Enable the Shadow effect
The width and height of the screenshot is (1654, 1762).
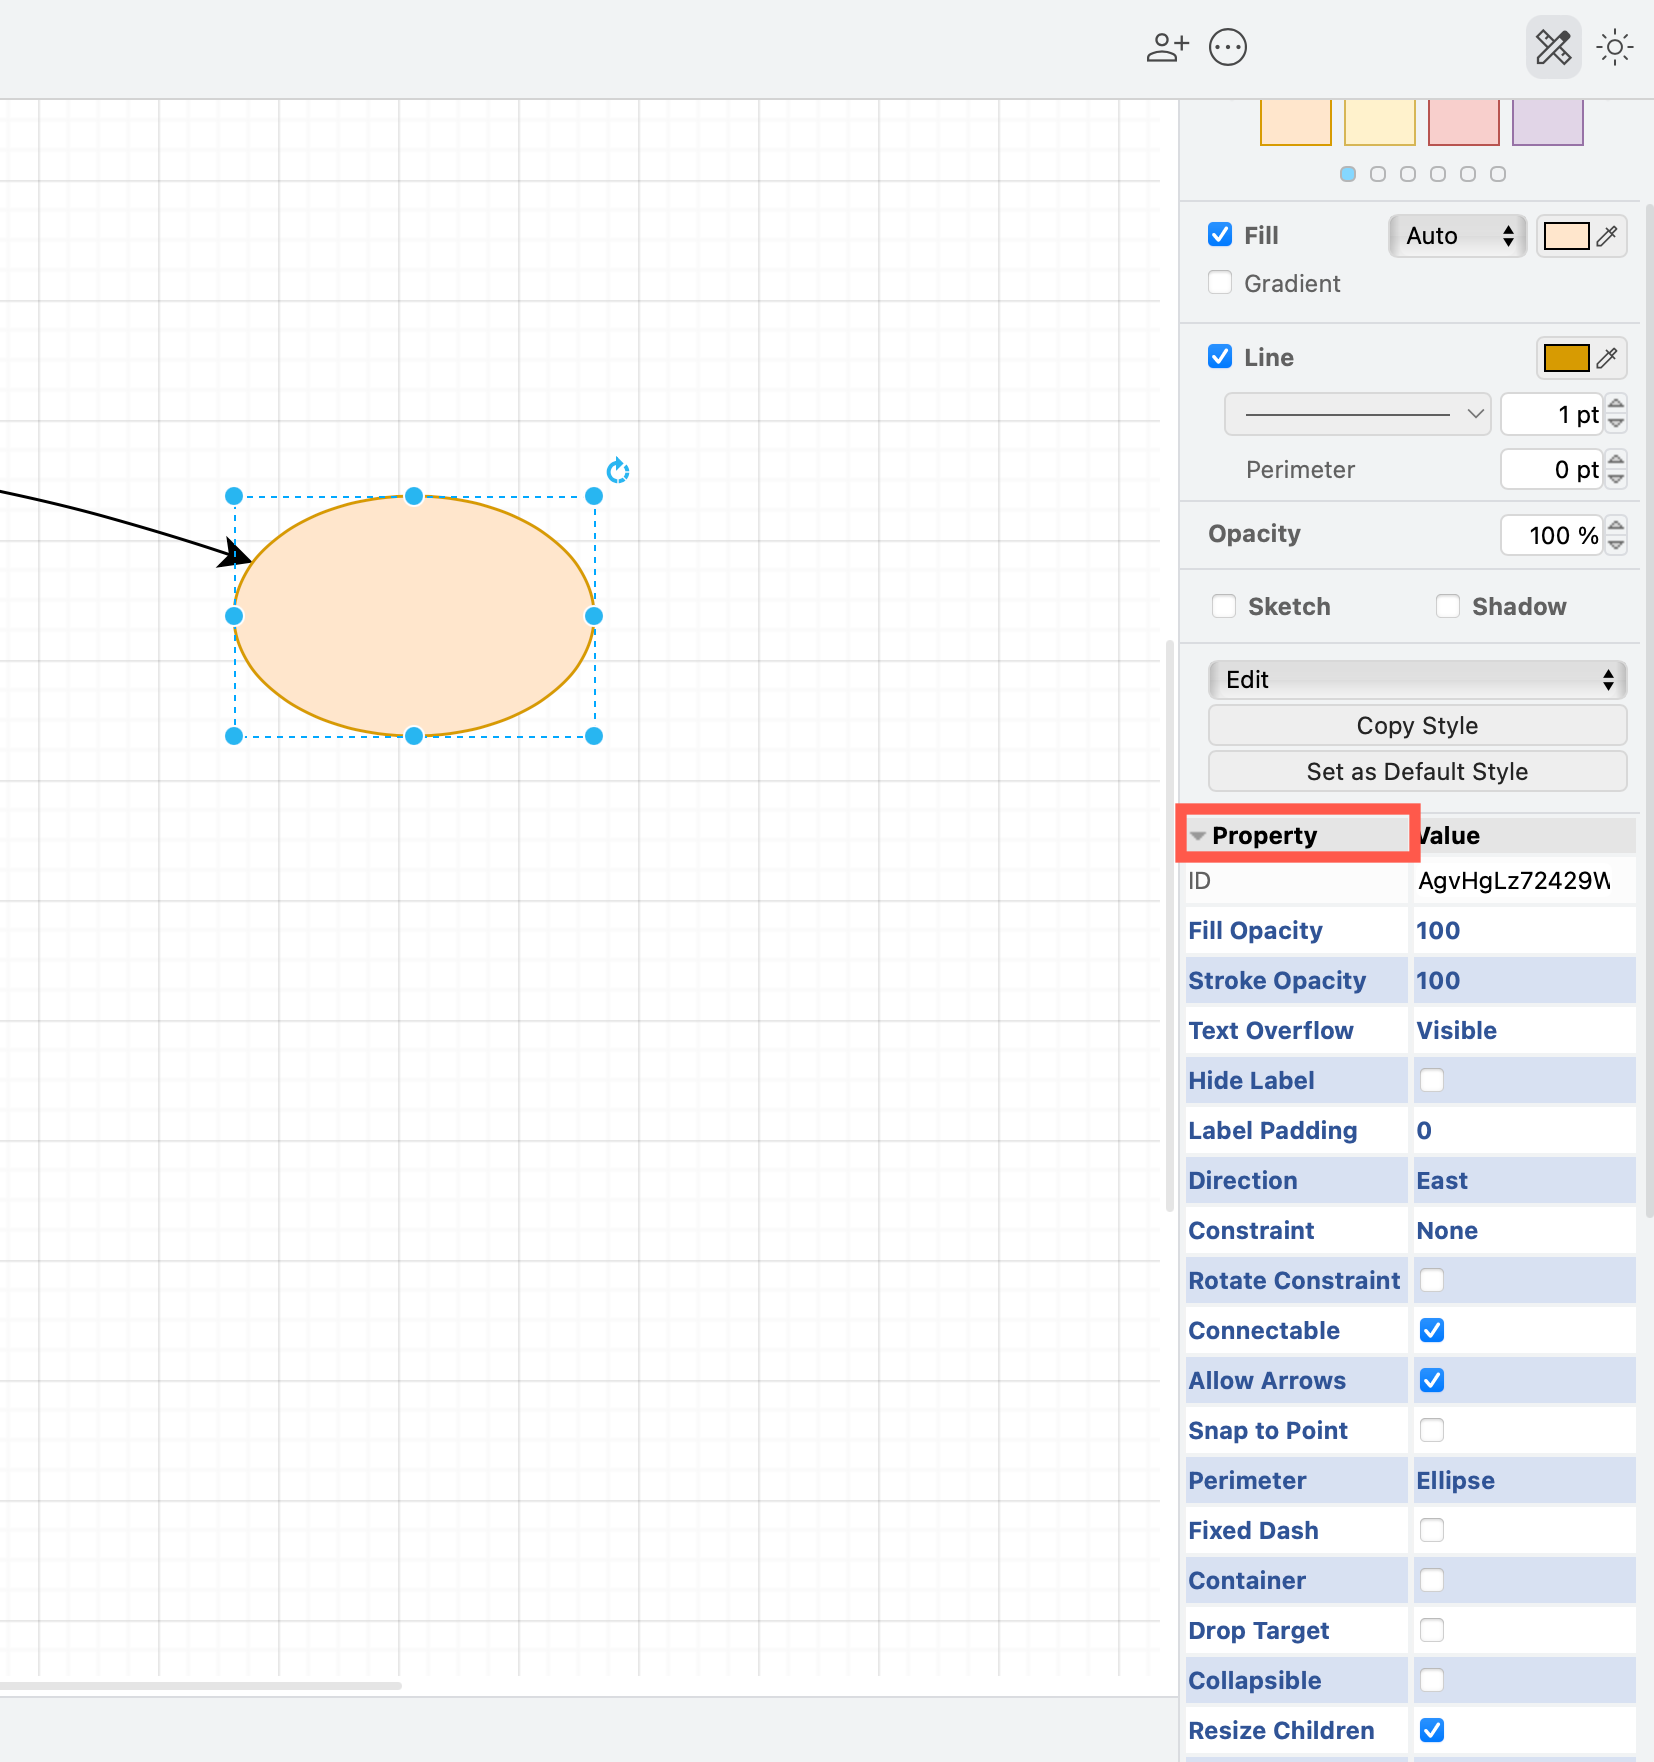click(1449, 606)
